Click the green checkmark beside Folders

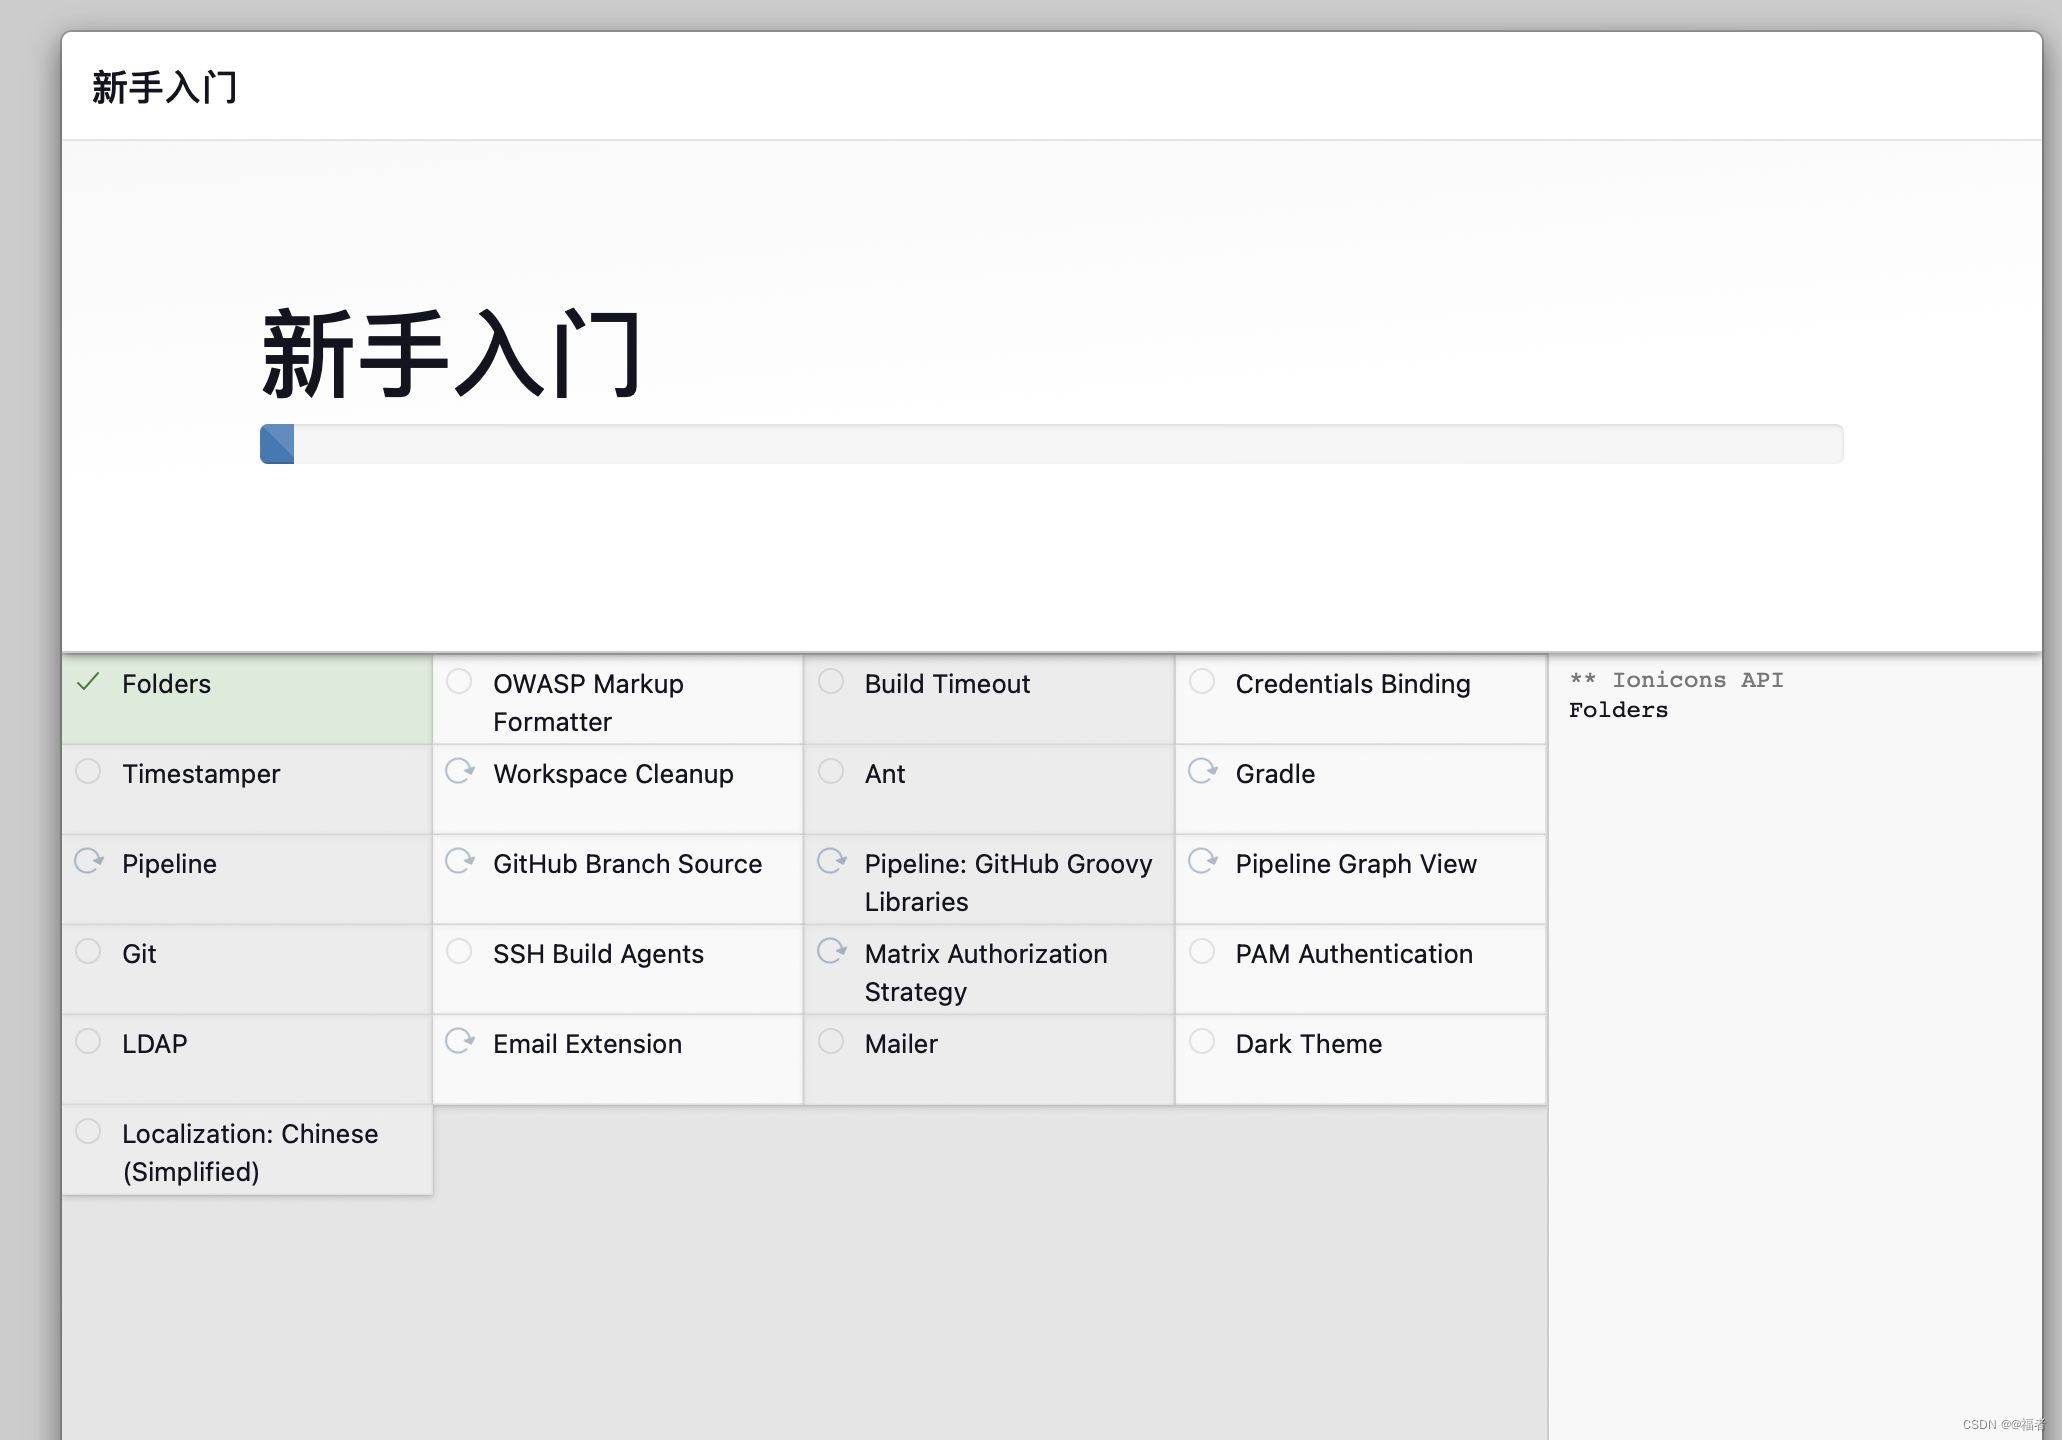(88, 682)
